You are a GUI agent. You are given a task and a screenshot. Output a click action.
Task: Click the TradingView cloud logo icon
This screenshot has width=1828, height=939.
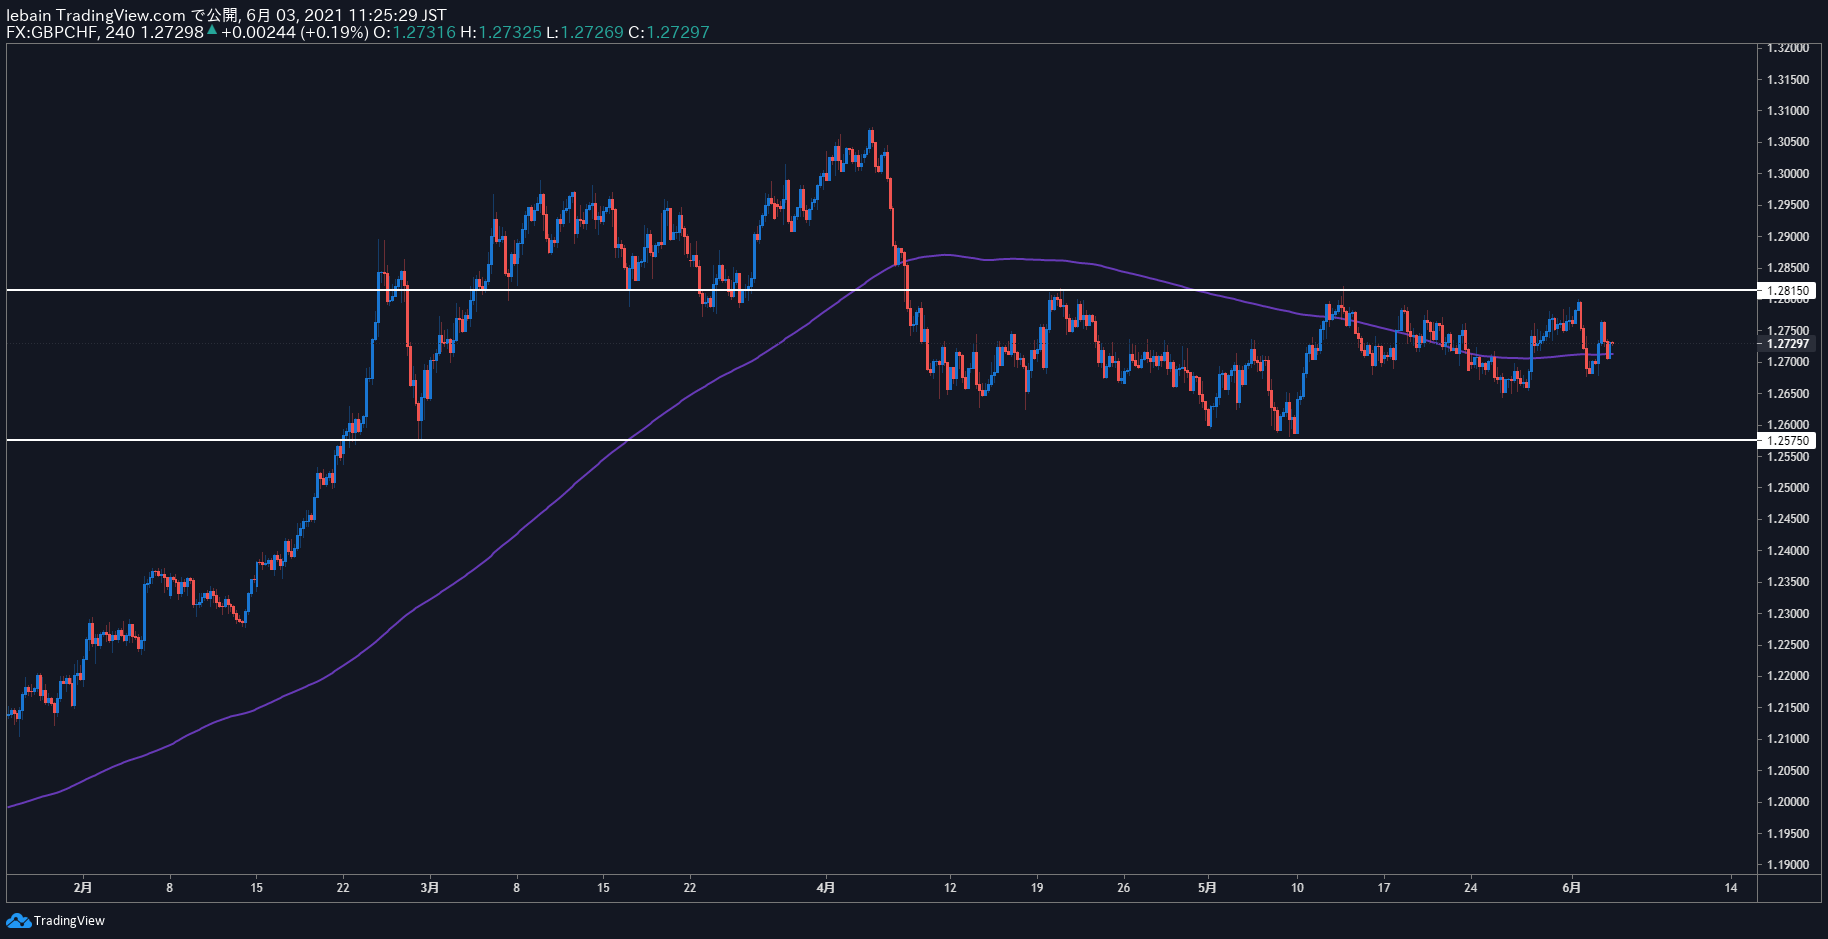pos(18,920)
